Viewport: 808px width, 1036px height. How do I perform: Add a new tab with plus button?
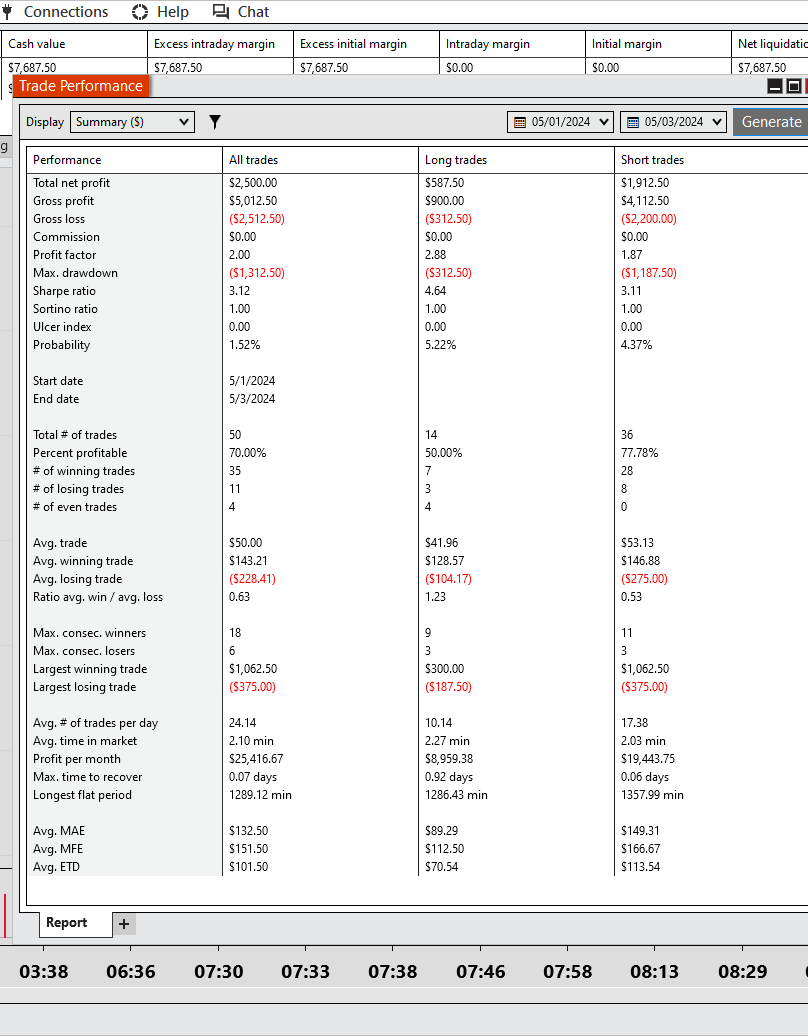pos(124,924)
